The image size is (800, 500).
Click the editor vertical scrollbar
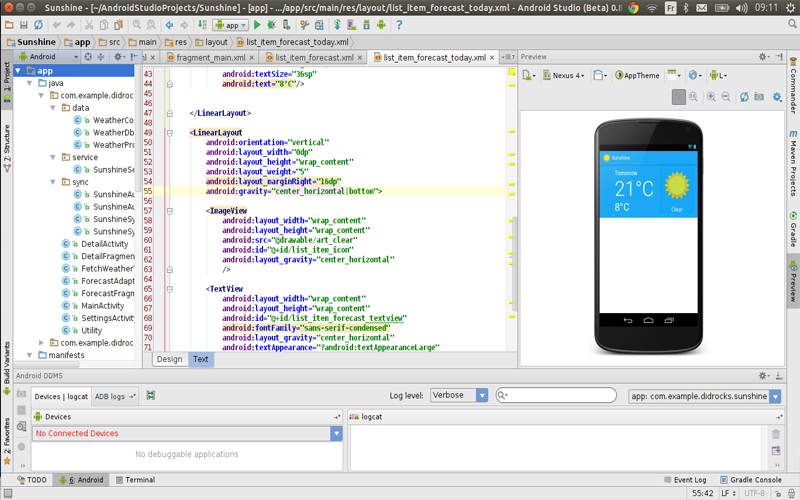click(513, 260)
